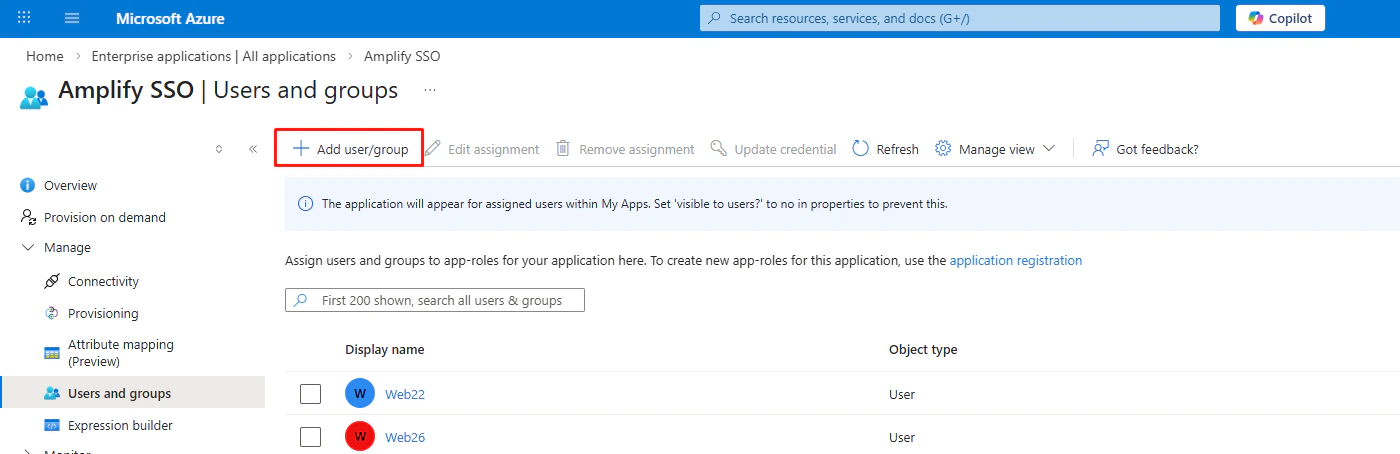
Task: Click the gear icon on Manage view
Action: pos(943,148)
